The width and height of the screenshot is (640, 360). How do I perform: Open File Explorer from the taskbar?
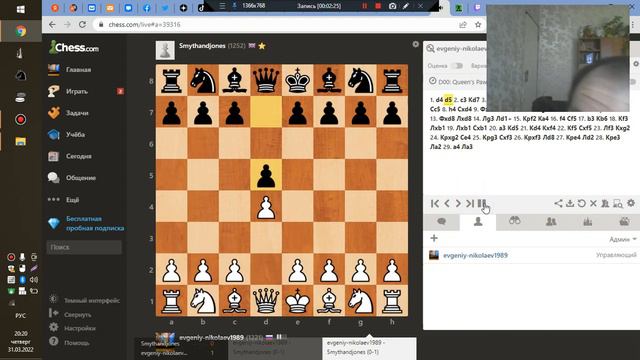(x=20, y=141)
